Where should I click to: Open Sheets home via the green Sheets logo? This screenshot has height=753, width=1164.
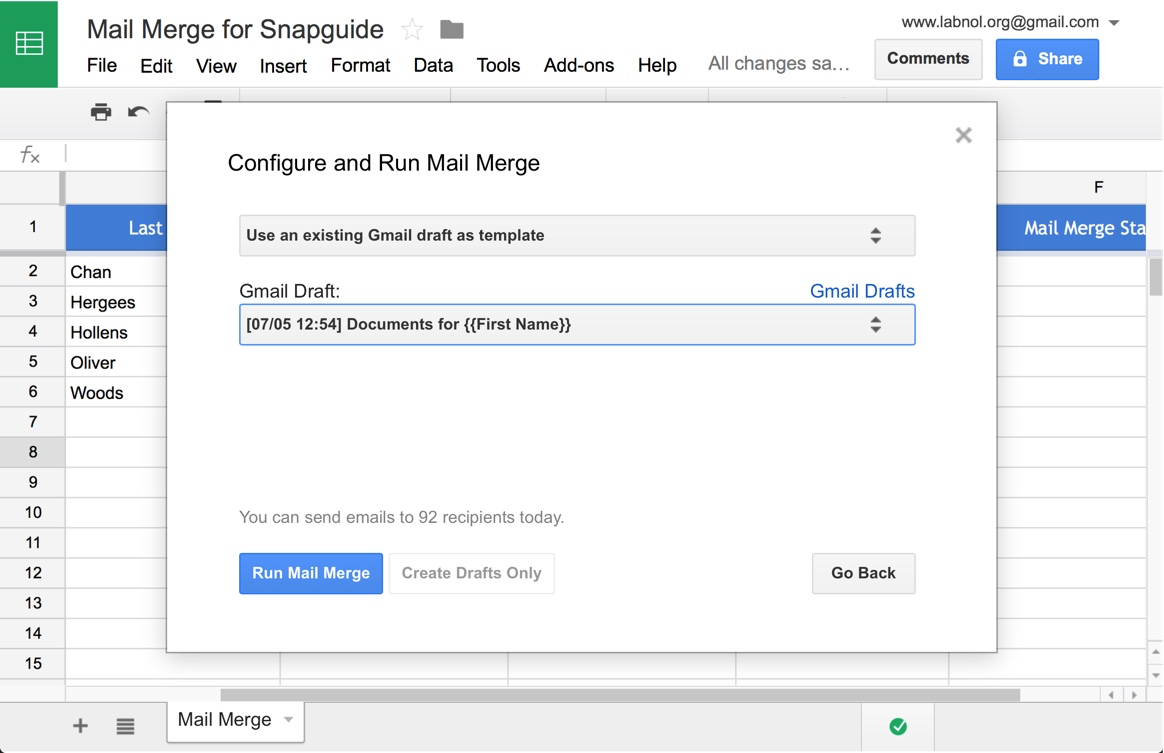(29, 43)
